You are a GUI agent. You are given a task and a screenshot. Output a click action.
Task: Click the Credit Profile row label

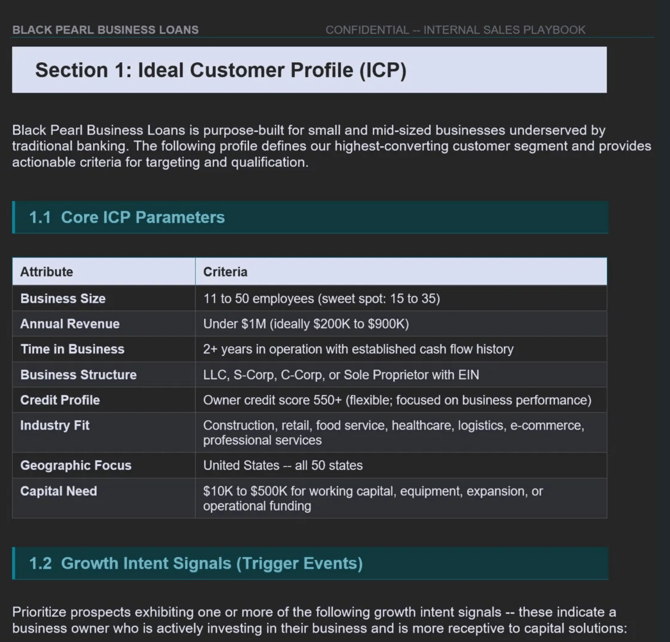pyautogui.click(x=60, y=400)
